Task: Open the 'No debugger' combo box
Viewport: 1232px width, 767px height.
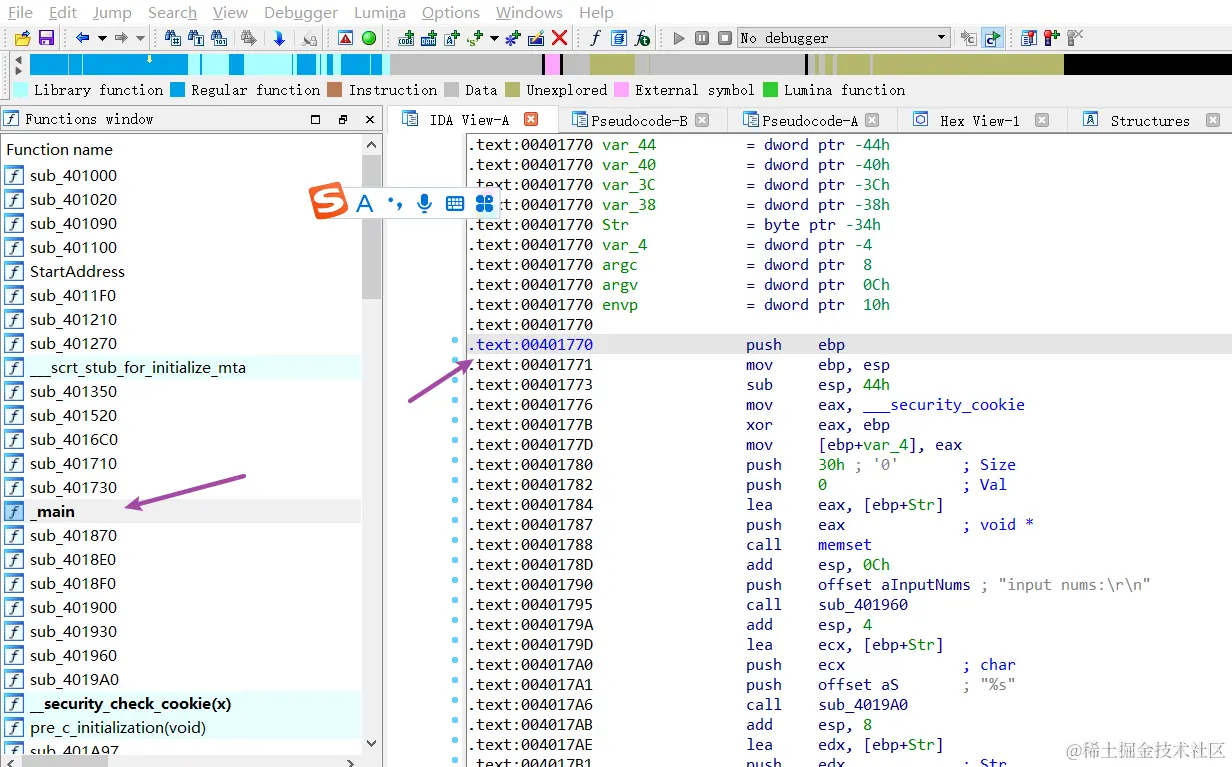Action: [x=844, y=38]
